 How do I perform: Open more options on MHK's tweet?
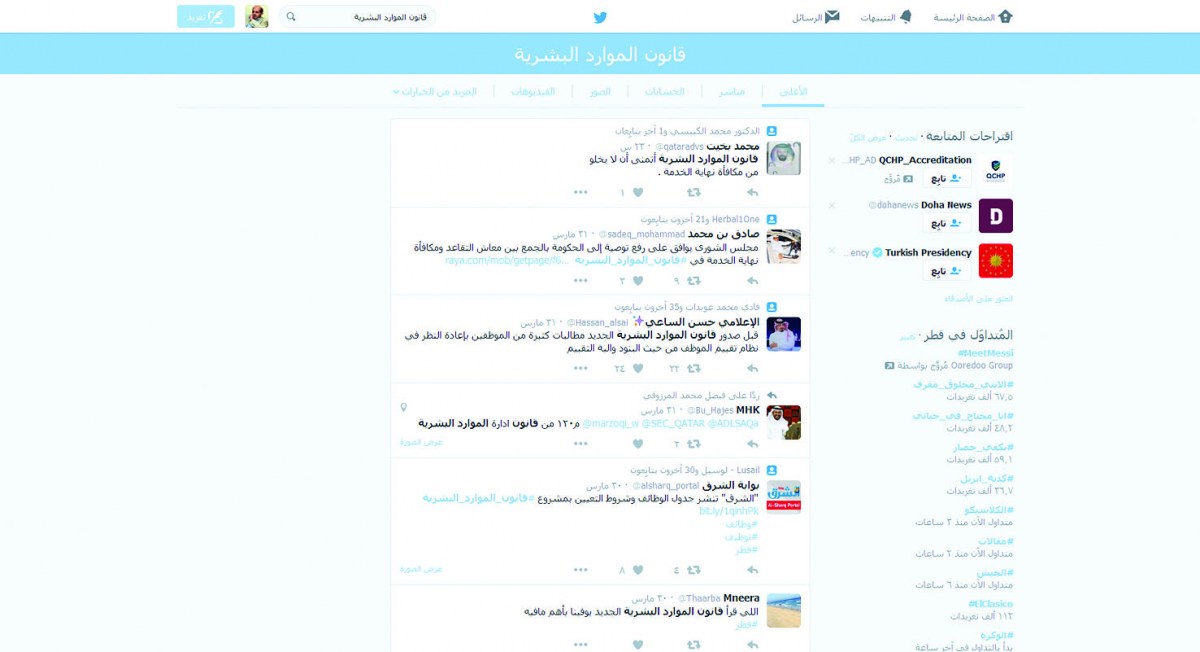click(581, 444)
